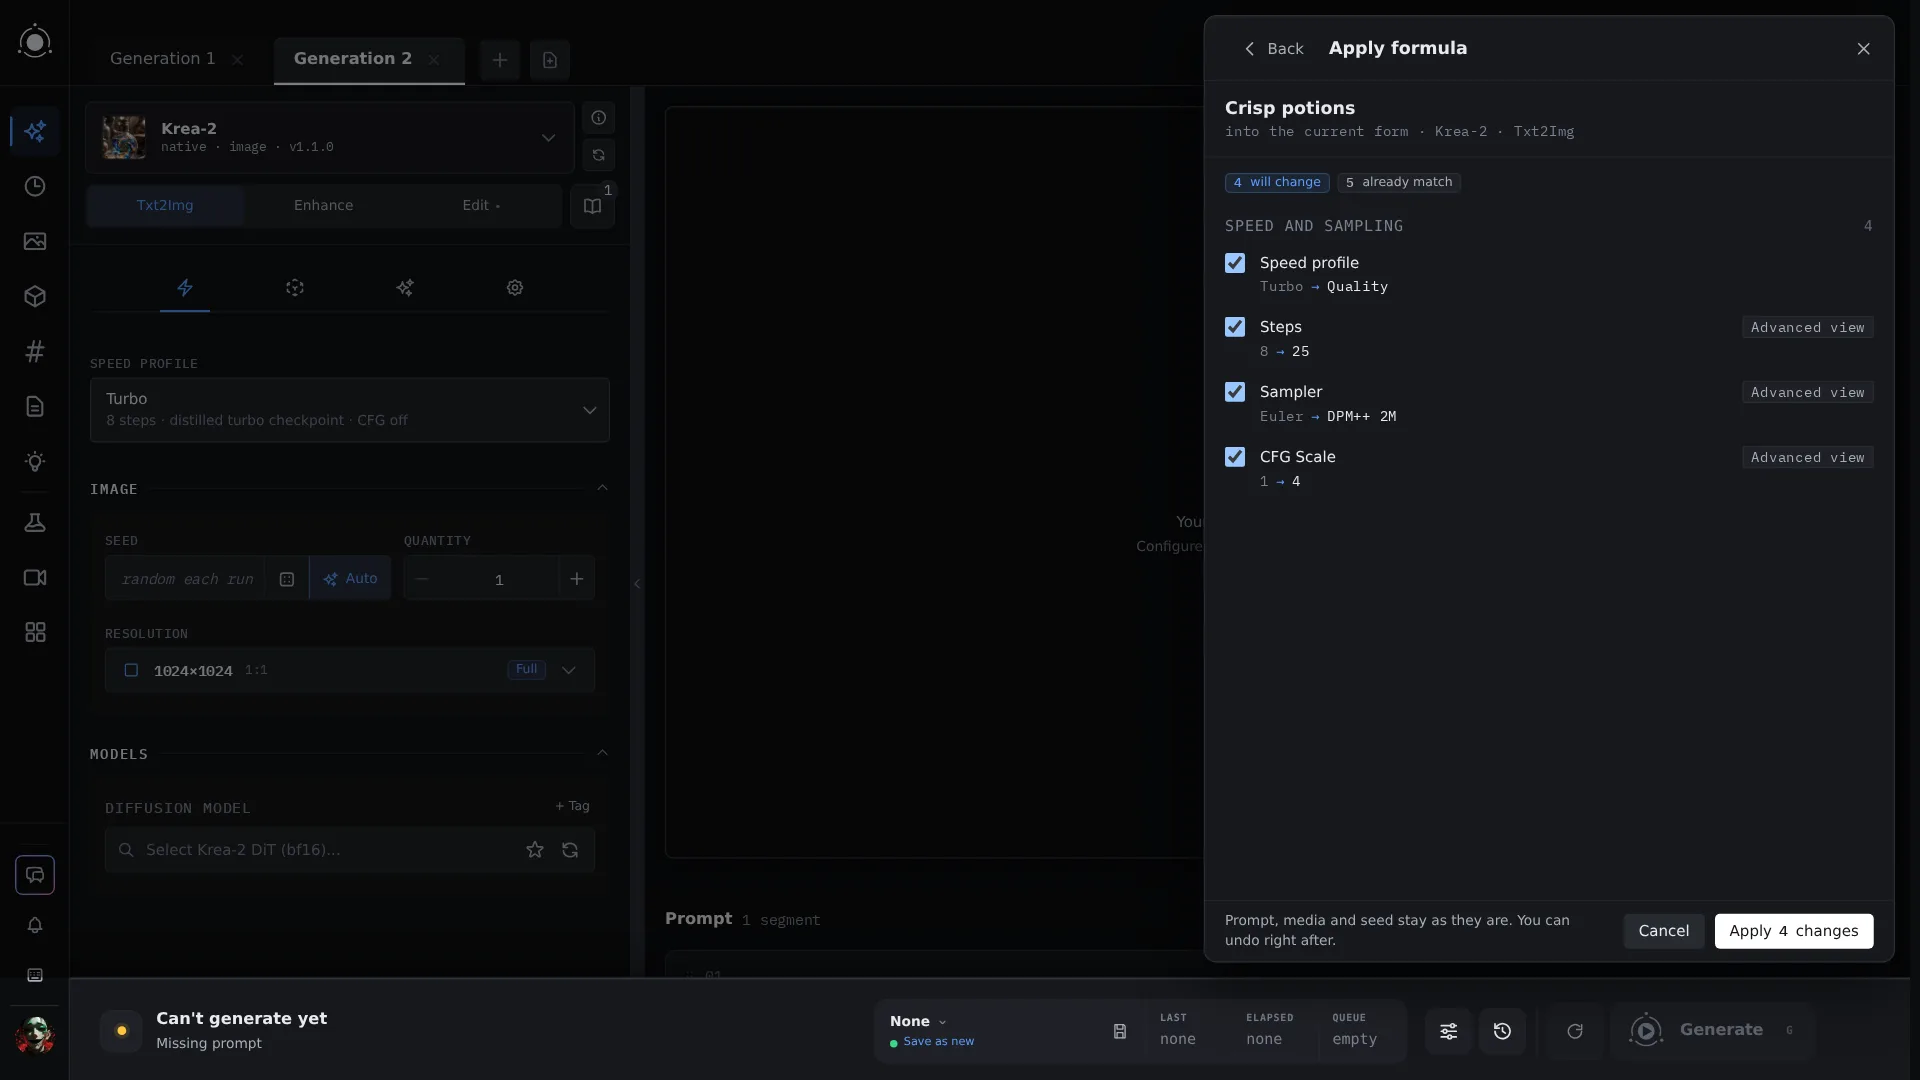Open the Turbo speed profile dropdown
Screen dimensions: 1920x1080
coord(350,410)
